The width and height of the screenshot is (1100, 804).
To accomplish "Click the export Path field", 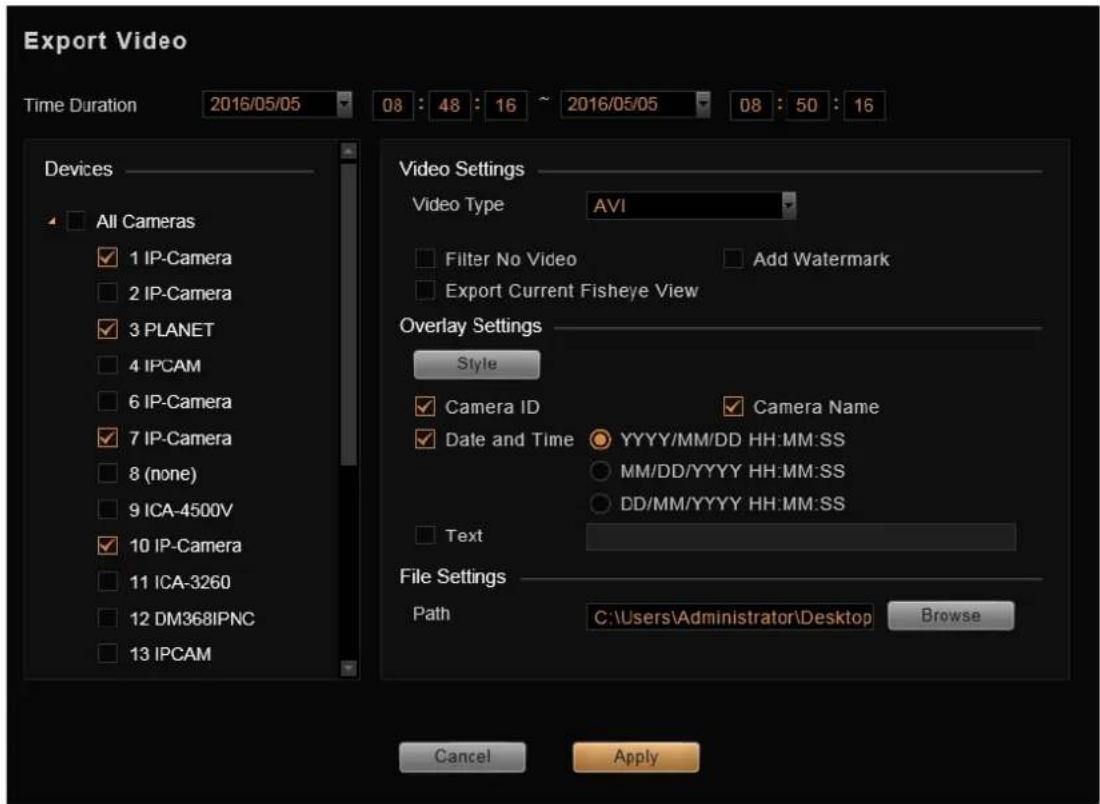I will (x=730, y=617).
